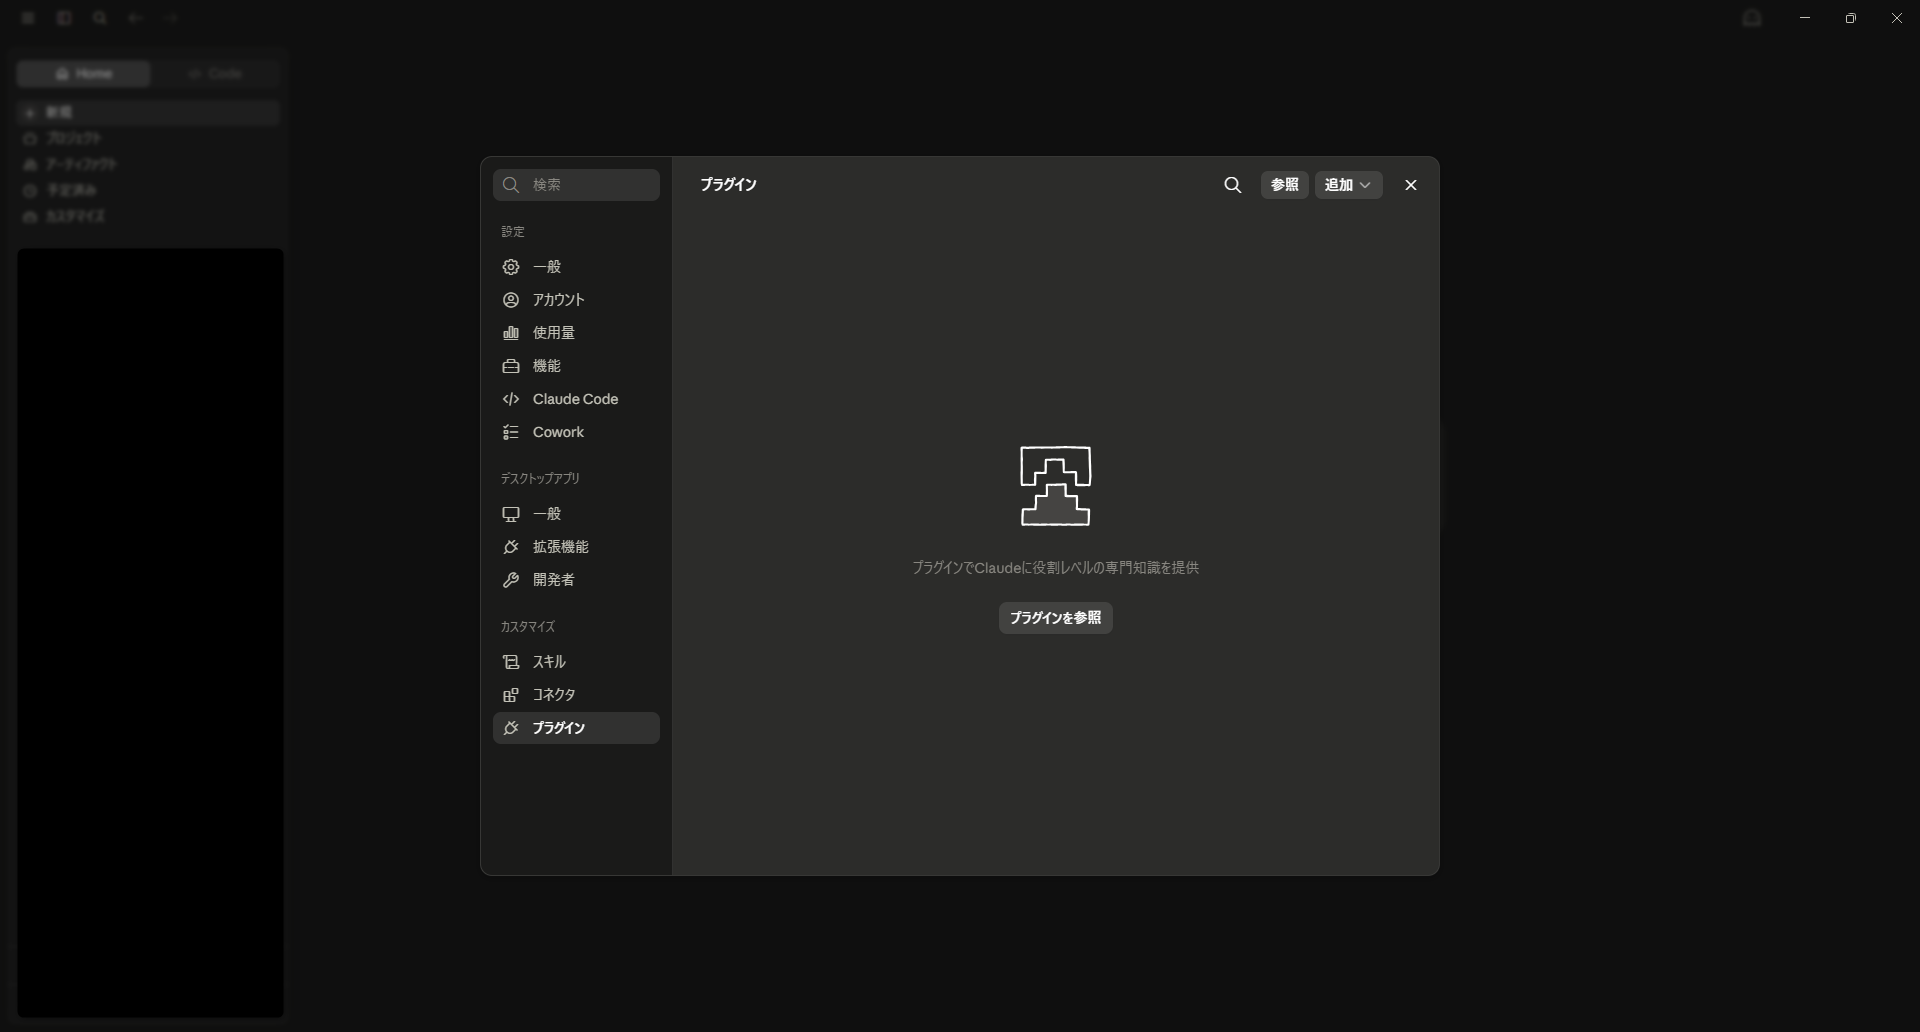Screen dimensions: 1920x1032
Task: Select the 機能 toolbox icon
Action: tap(511, 366)
